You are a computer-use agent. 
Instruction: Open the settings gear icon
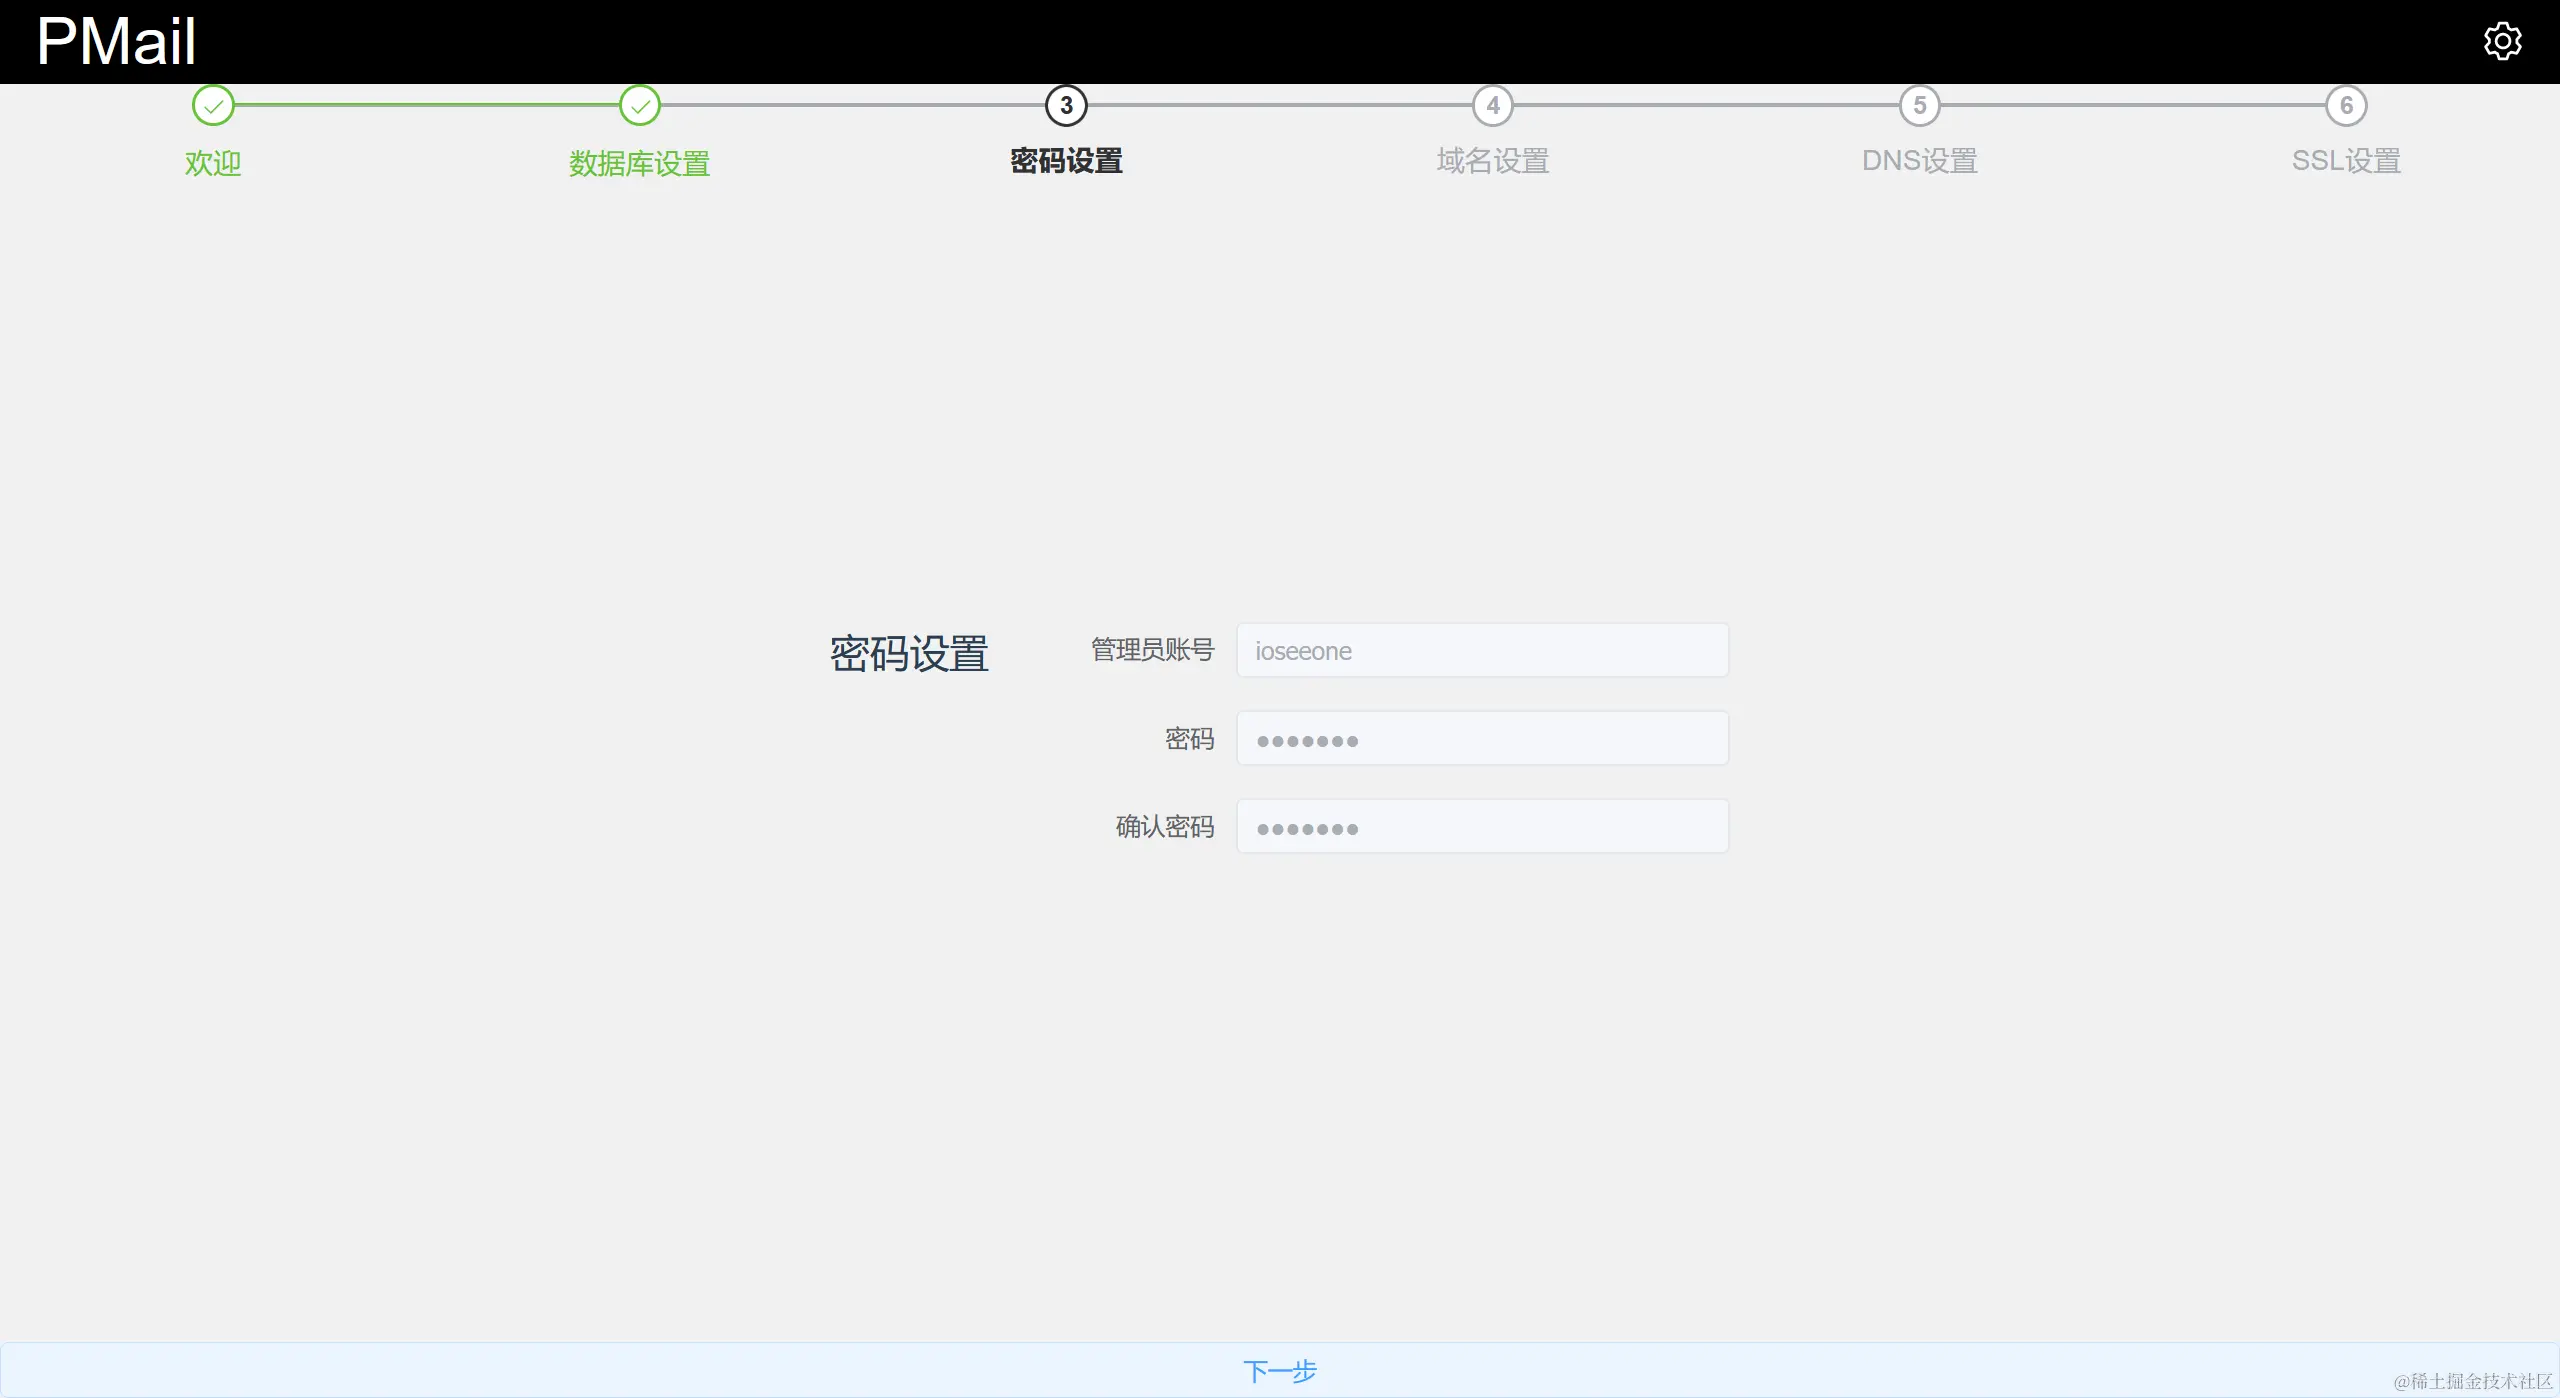[2502, 41]
